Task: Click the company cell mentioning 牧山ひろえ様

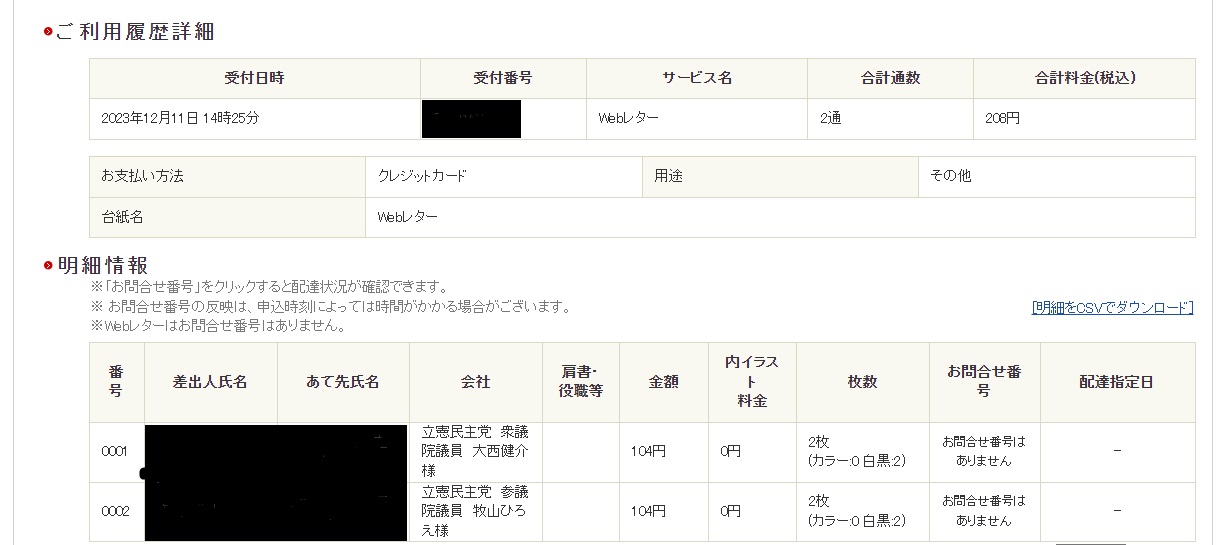Action: click(475, 511)
